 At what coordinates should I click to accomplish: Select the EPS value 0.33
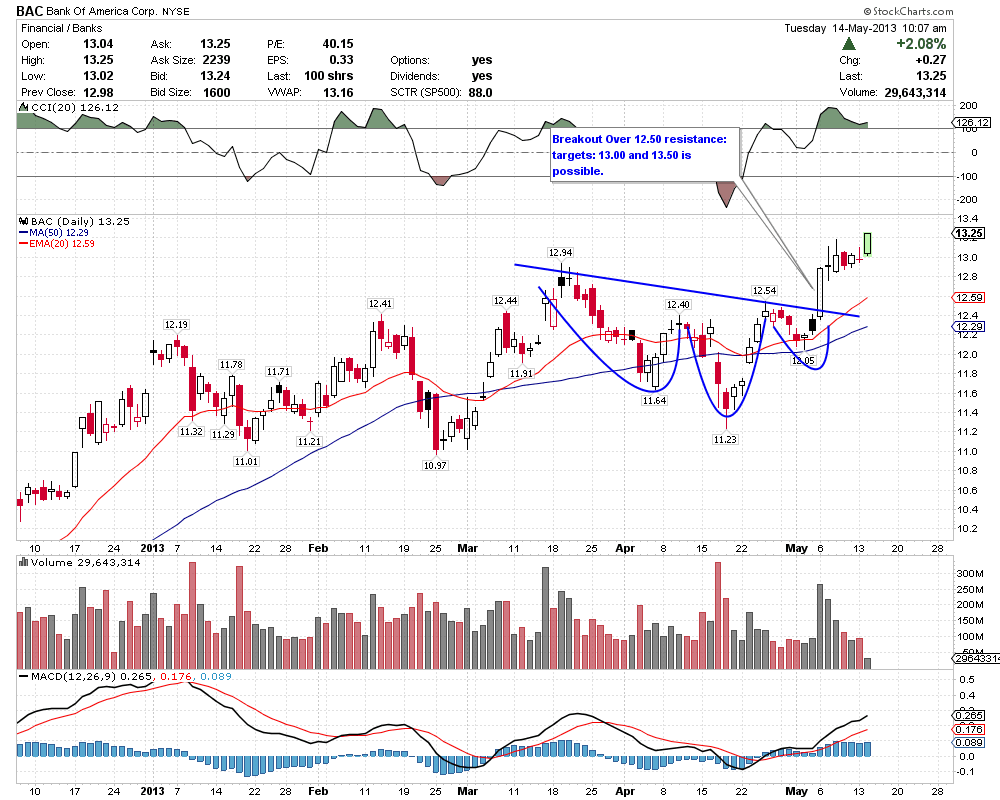341,60
